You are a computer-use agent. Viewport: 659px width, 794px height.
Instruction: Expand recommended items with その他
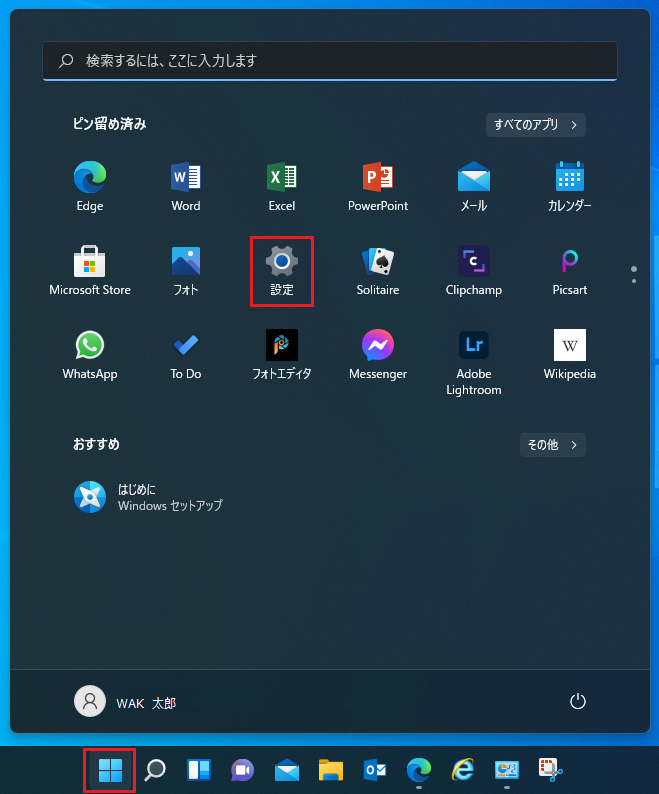point(553,445)
